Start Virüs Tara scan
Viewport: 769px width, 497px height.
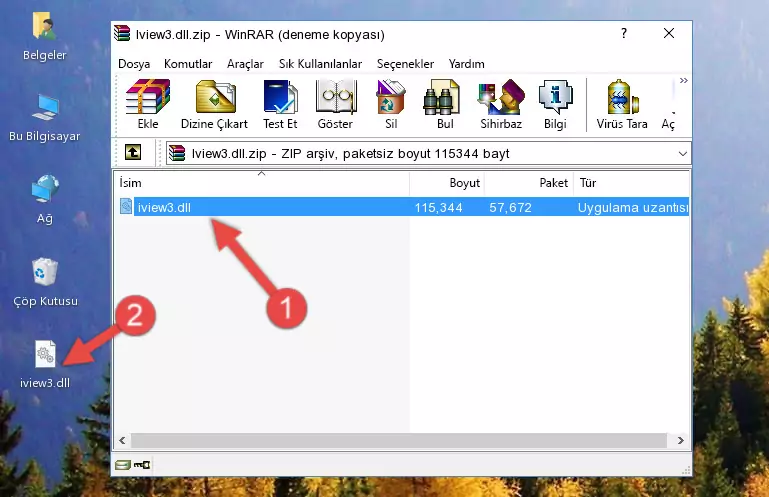[x=622, y=105]
